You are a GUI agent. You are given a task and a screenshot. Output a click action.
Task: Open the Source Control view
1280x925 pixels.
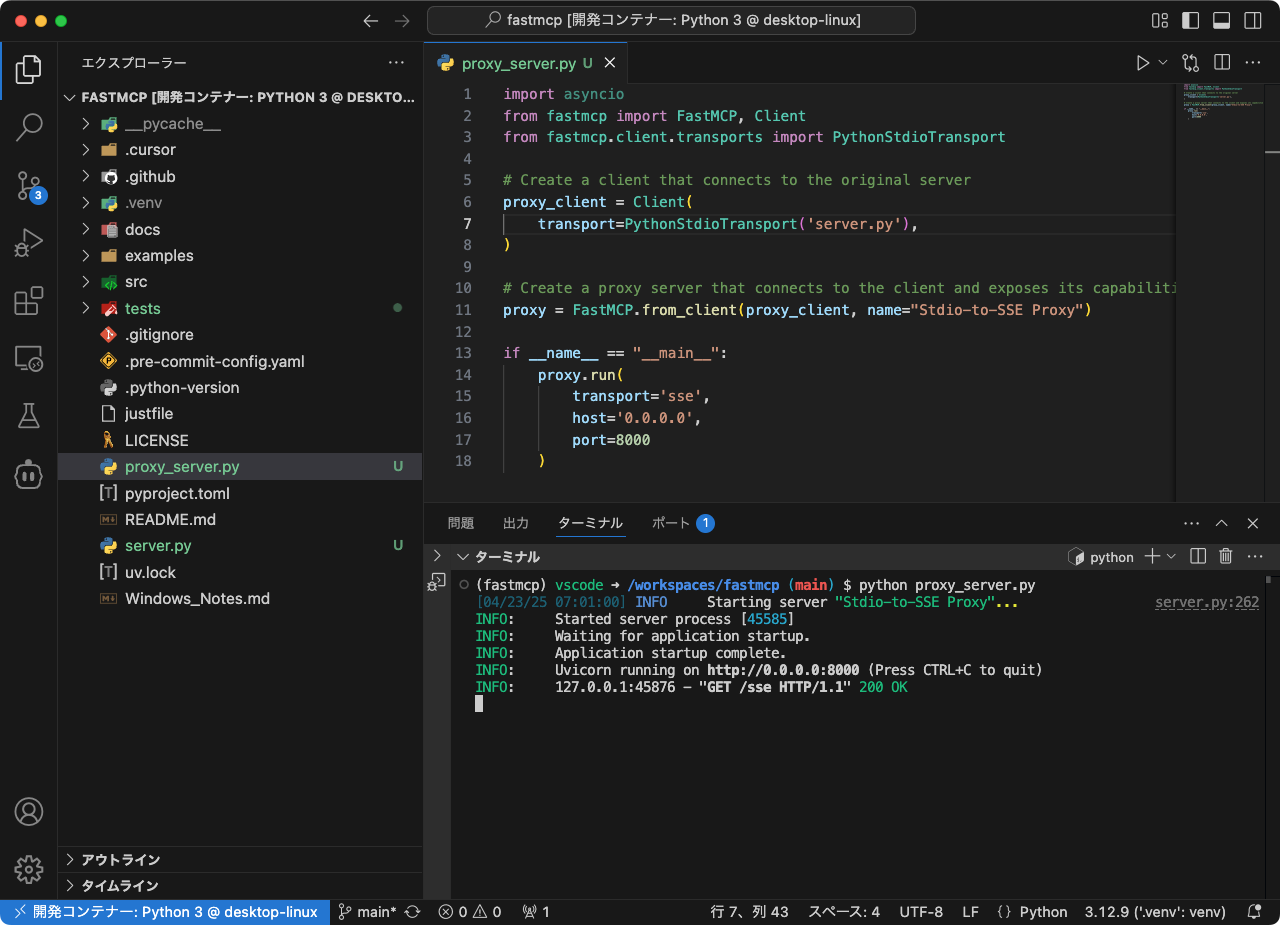click(29, 186)
